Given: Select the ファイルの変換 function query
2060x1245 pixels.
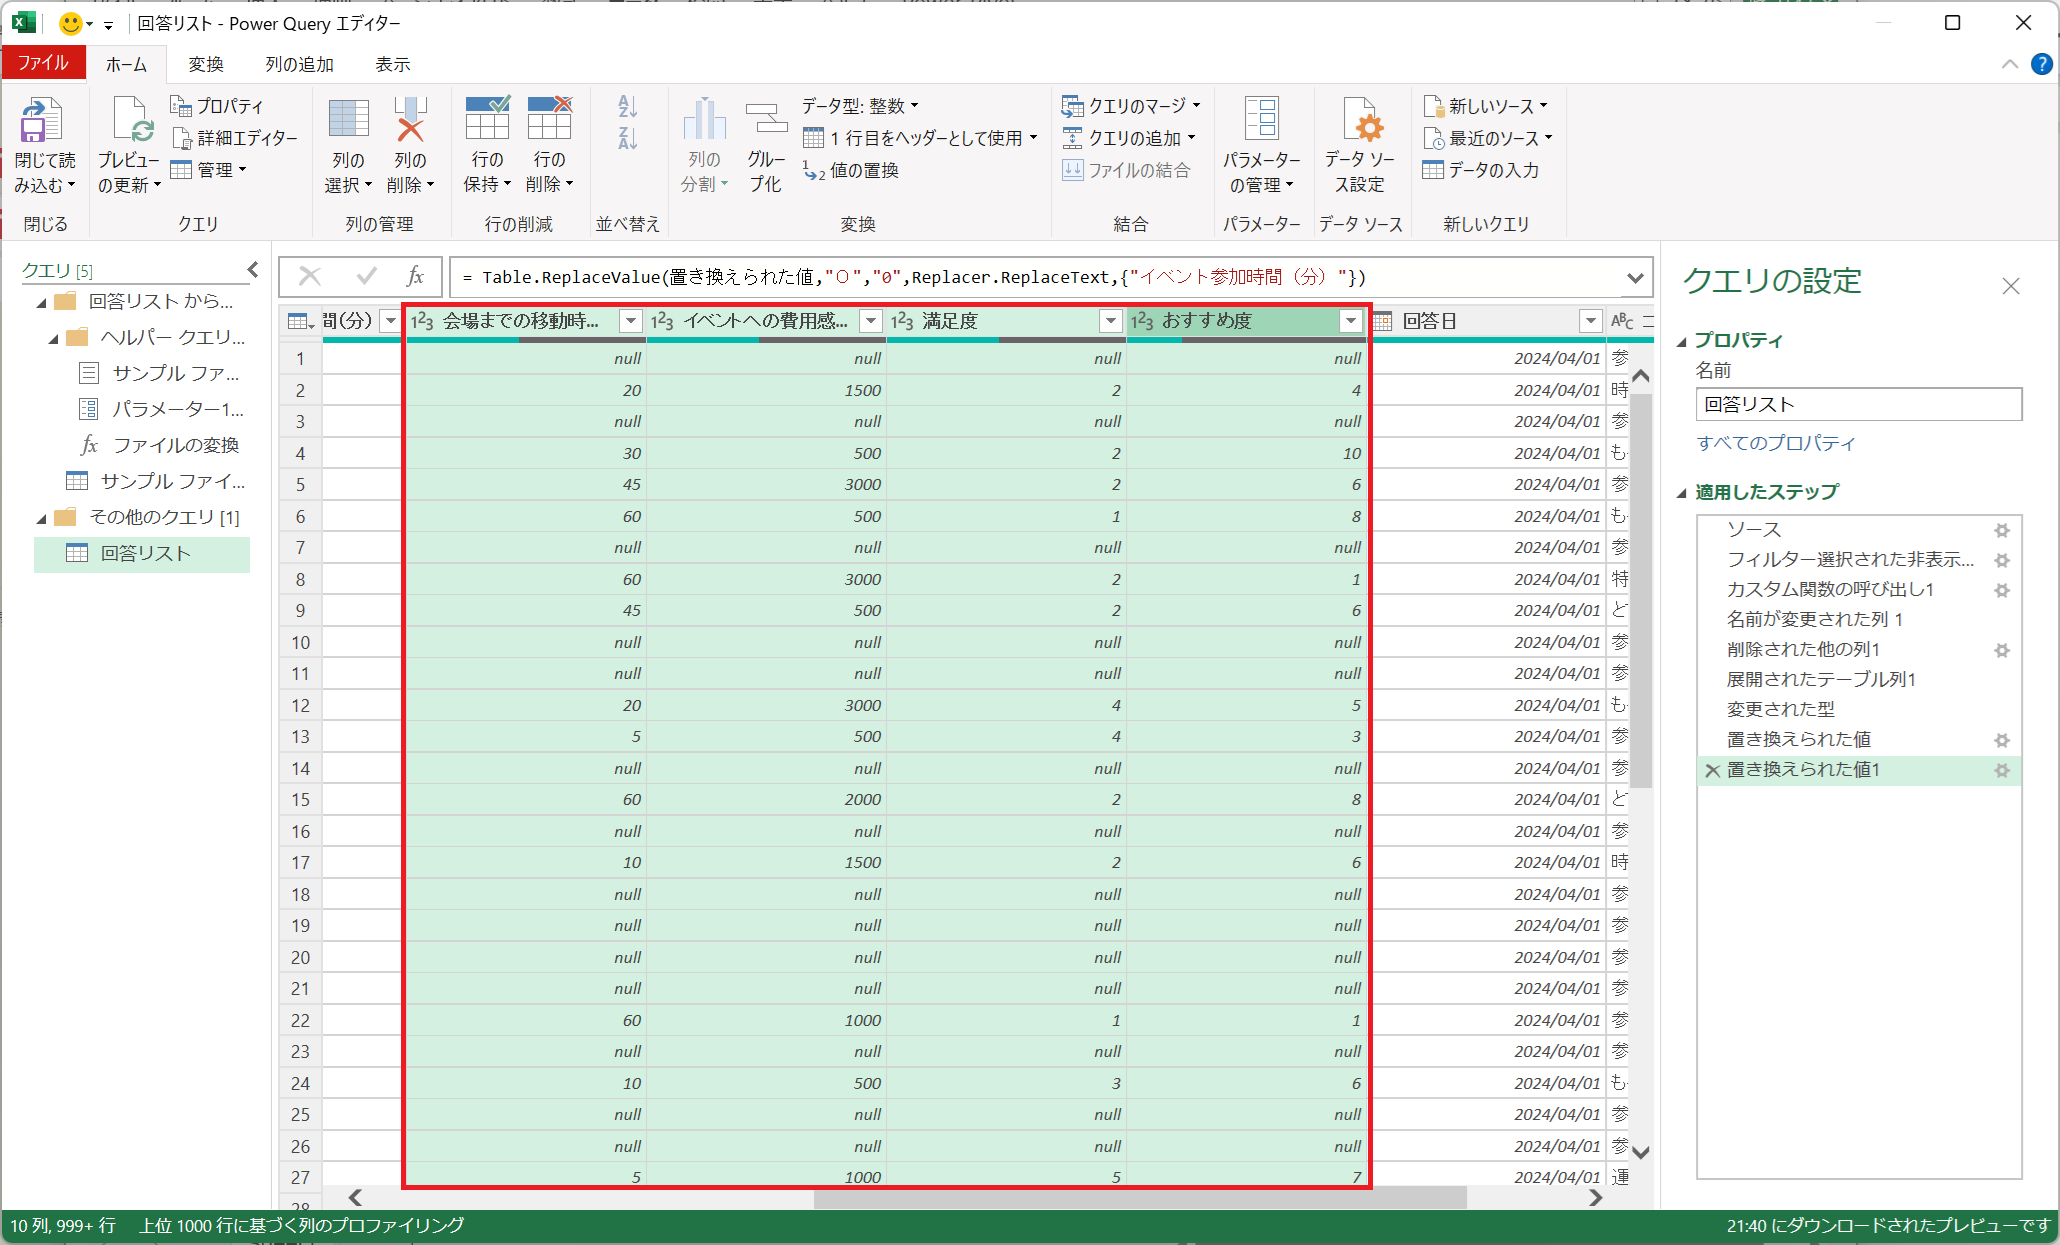Looking at the screenshot, I should pos(160,446).
